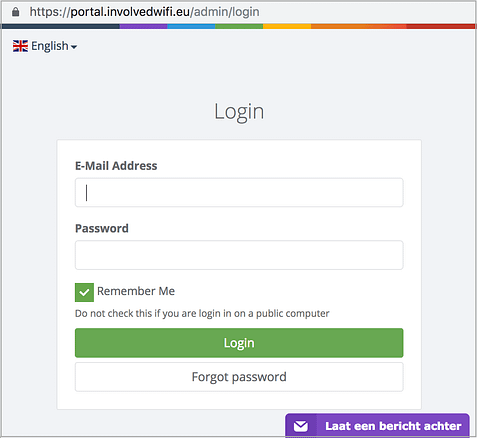
Task: Click the envelope icon in the purple widget
Action: pyautogui.click(x=301, y=426)
